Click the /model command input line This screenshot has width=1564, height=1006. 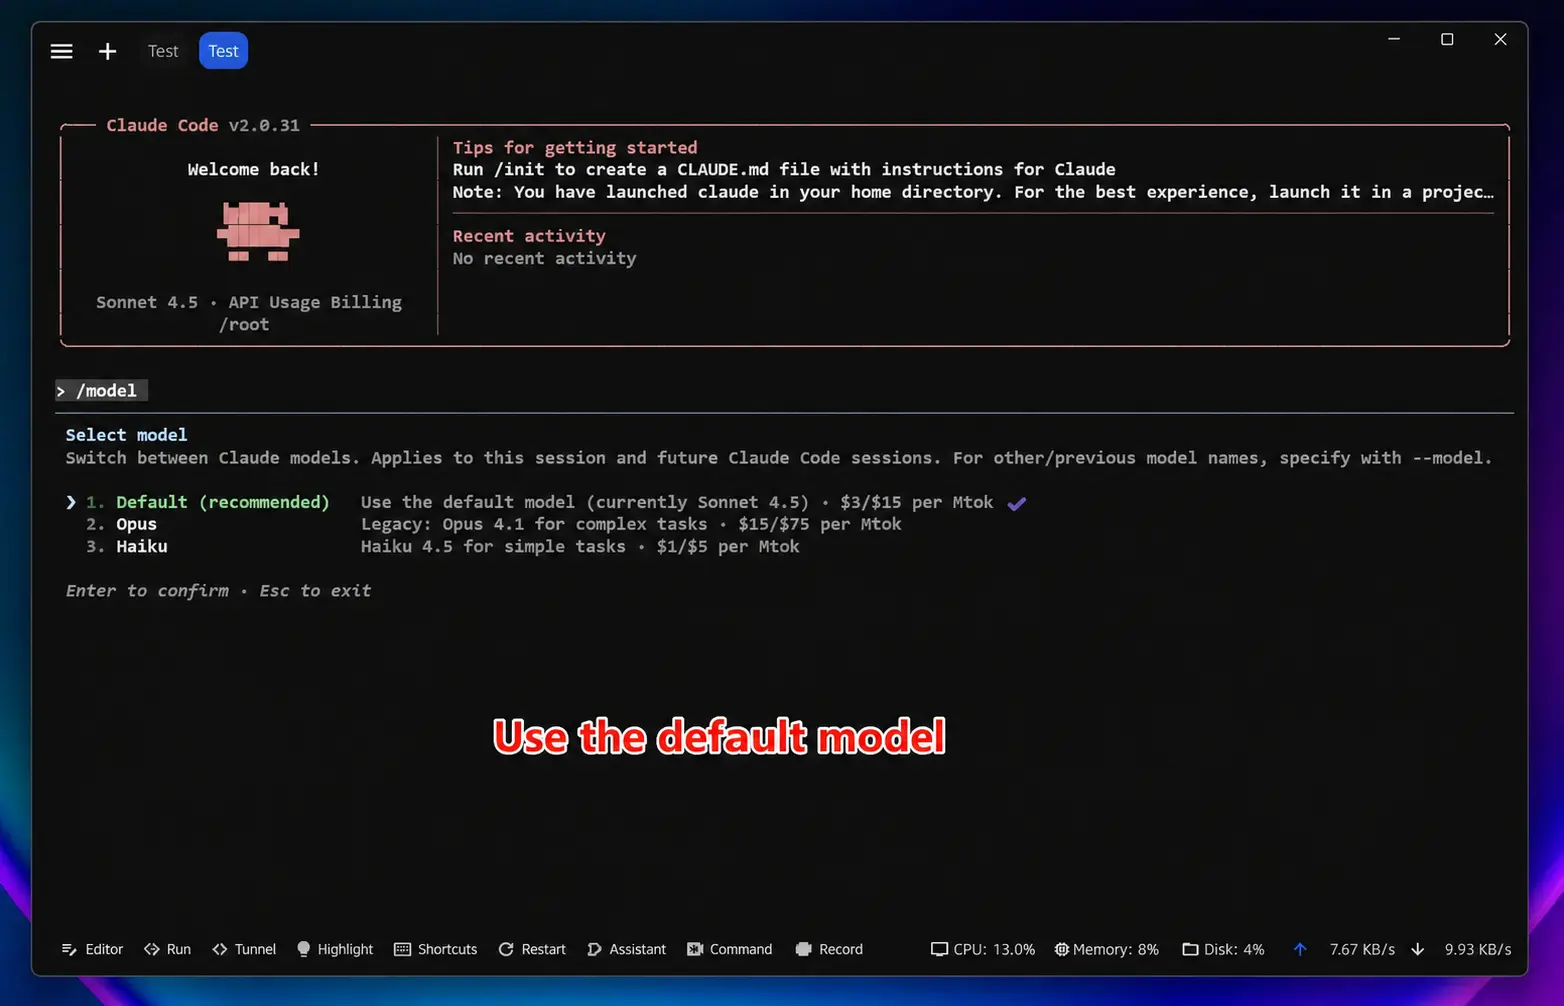tap(101, 390)
